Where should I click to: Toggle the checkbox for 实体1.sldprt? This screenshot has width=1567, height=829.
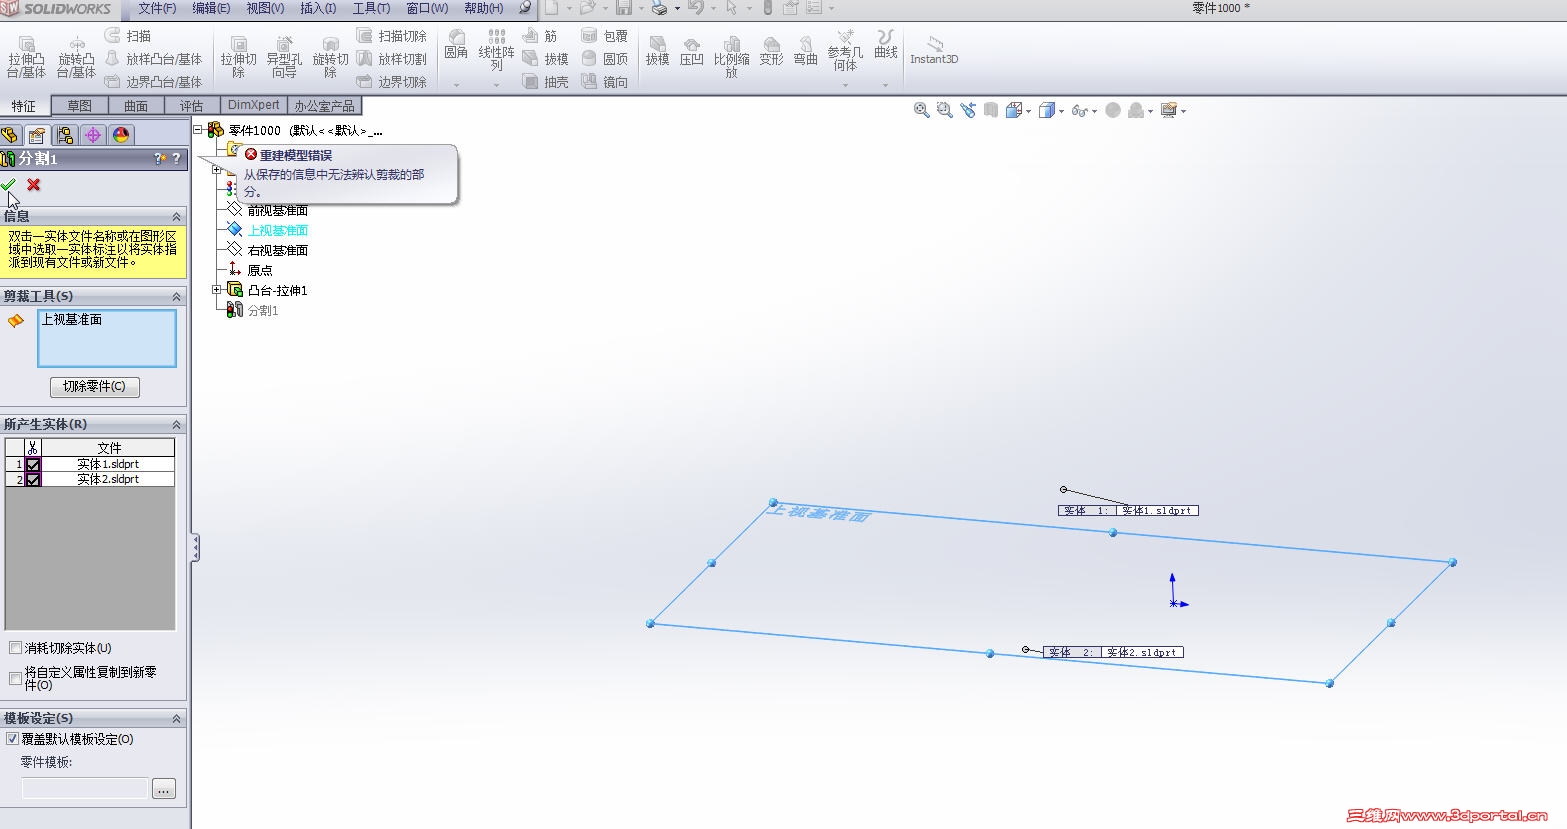tap(33, 465)
